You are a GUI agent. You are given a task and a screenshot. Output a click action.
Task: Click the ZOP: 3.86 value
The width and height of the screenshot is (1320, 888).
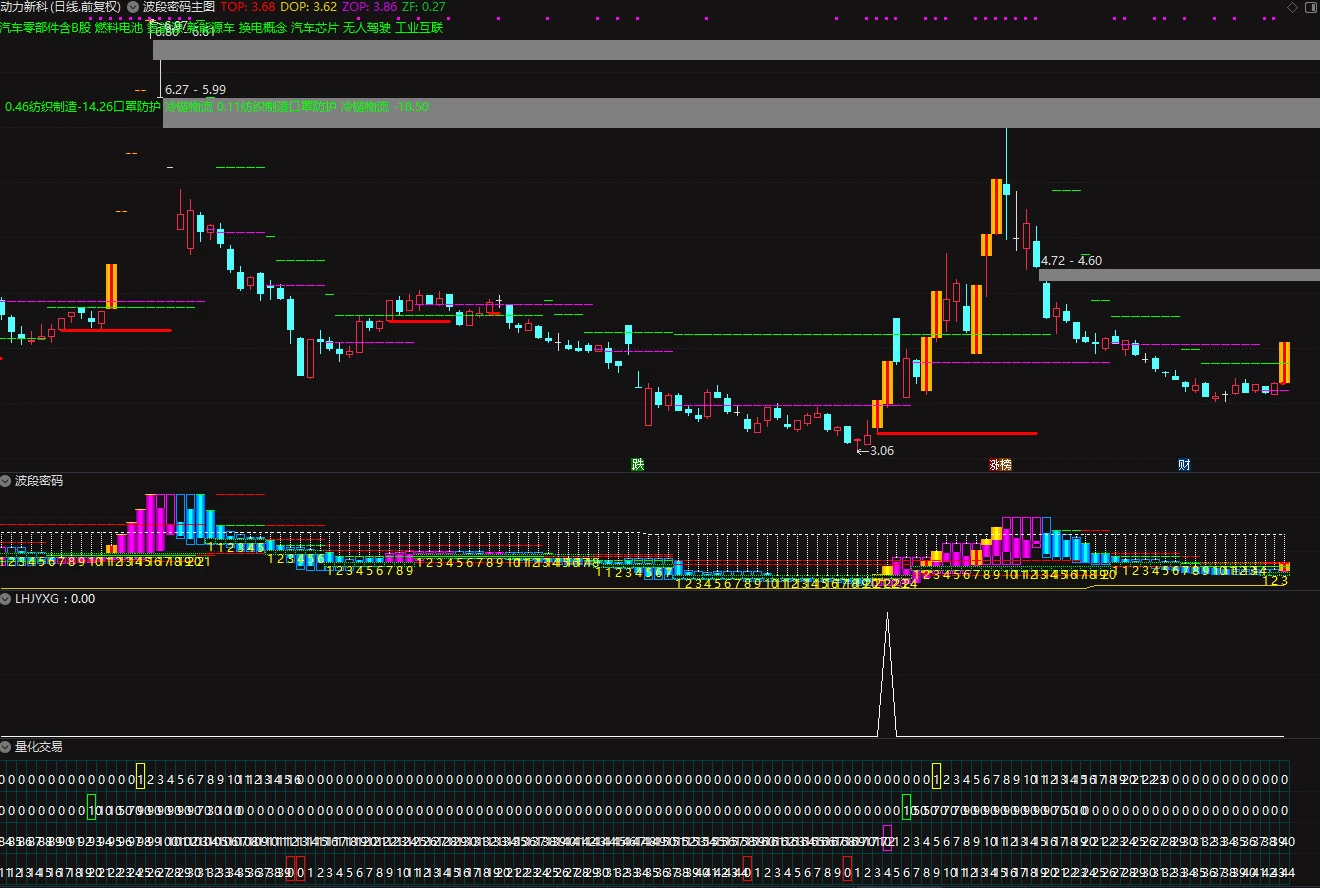point(370,6)
